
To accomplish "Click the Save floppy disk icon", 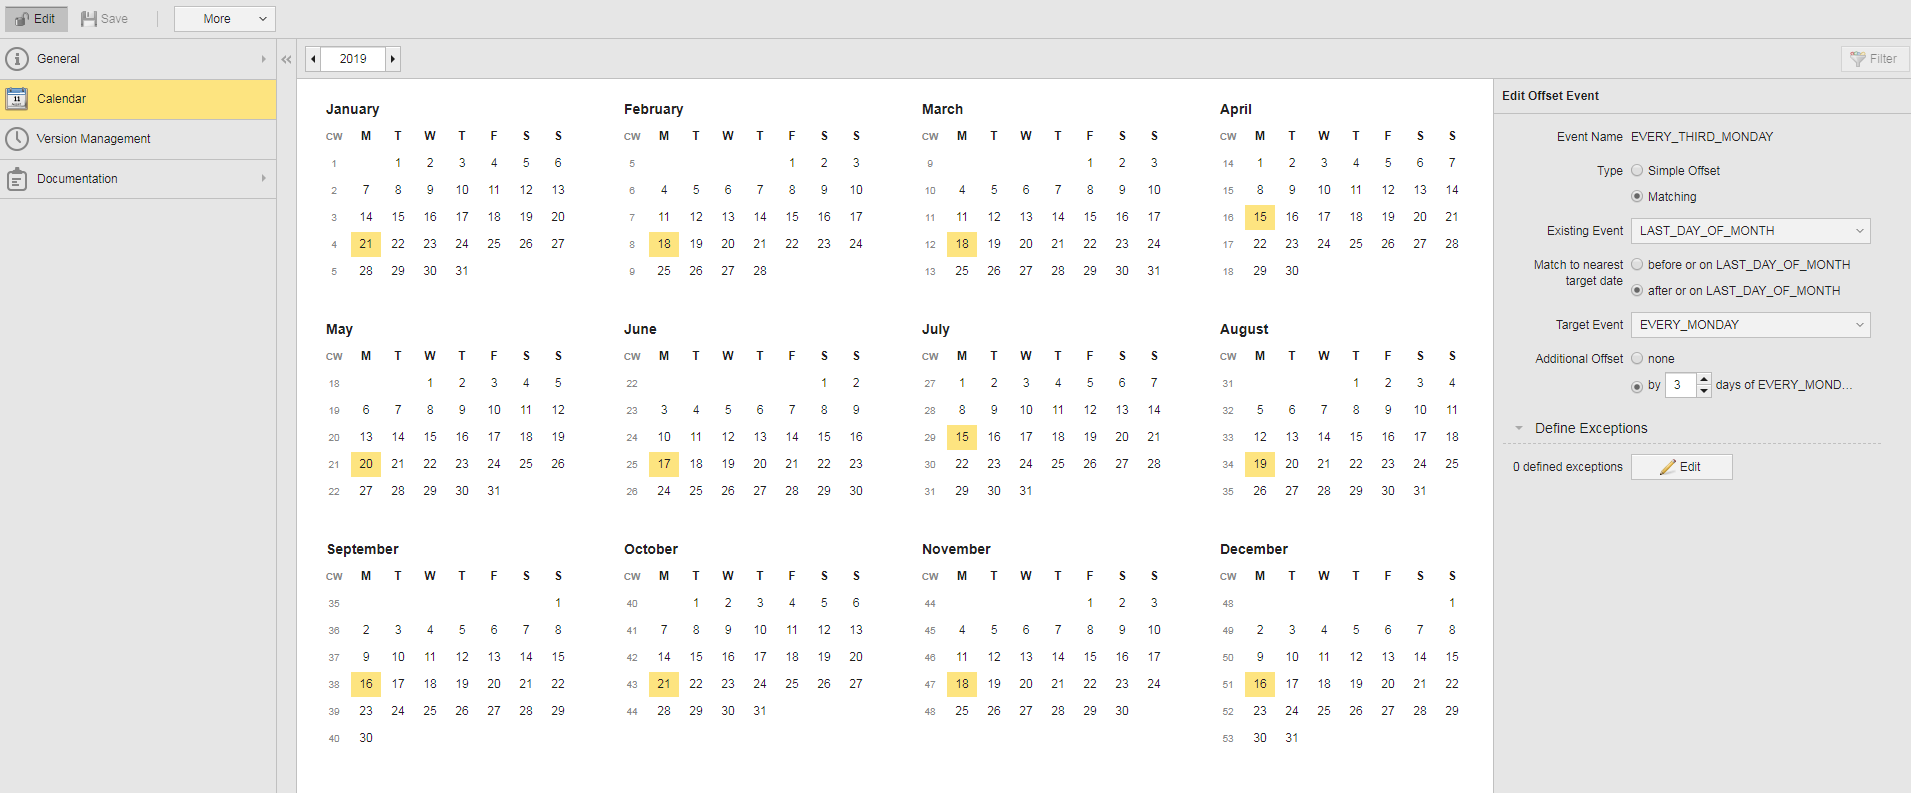I will point(89,19).
